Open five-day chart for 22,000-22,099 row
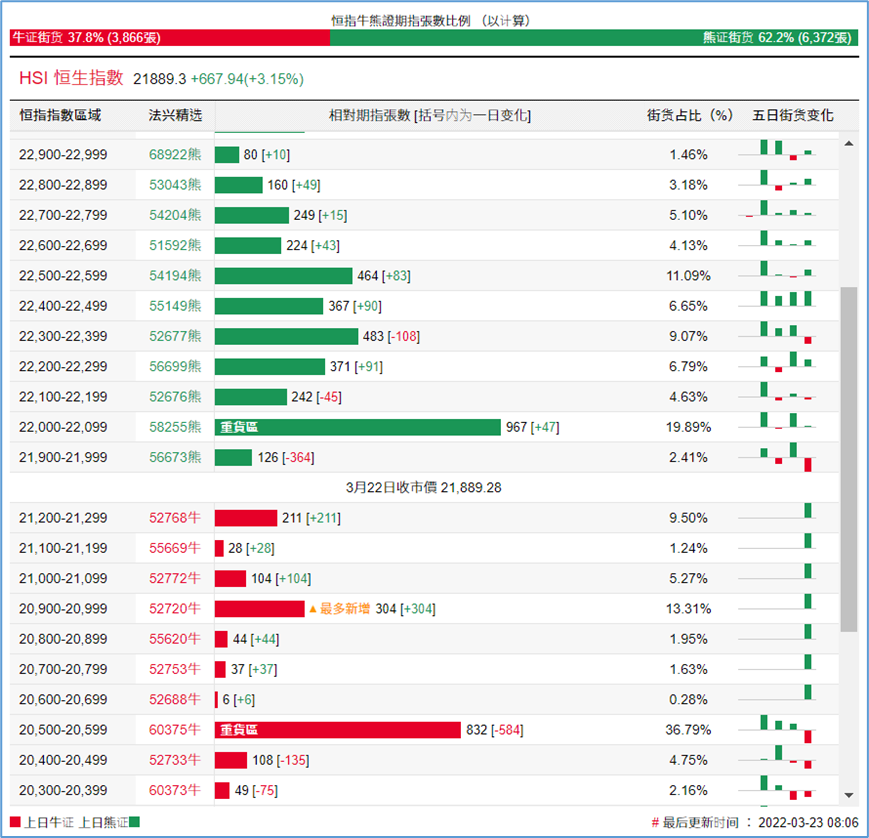The image size is (869, 838). (778, 427)
